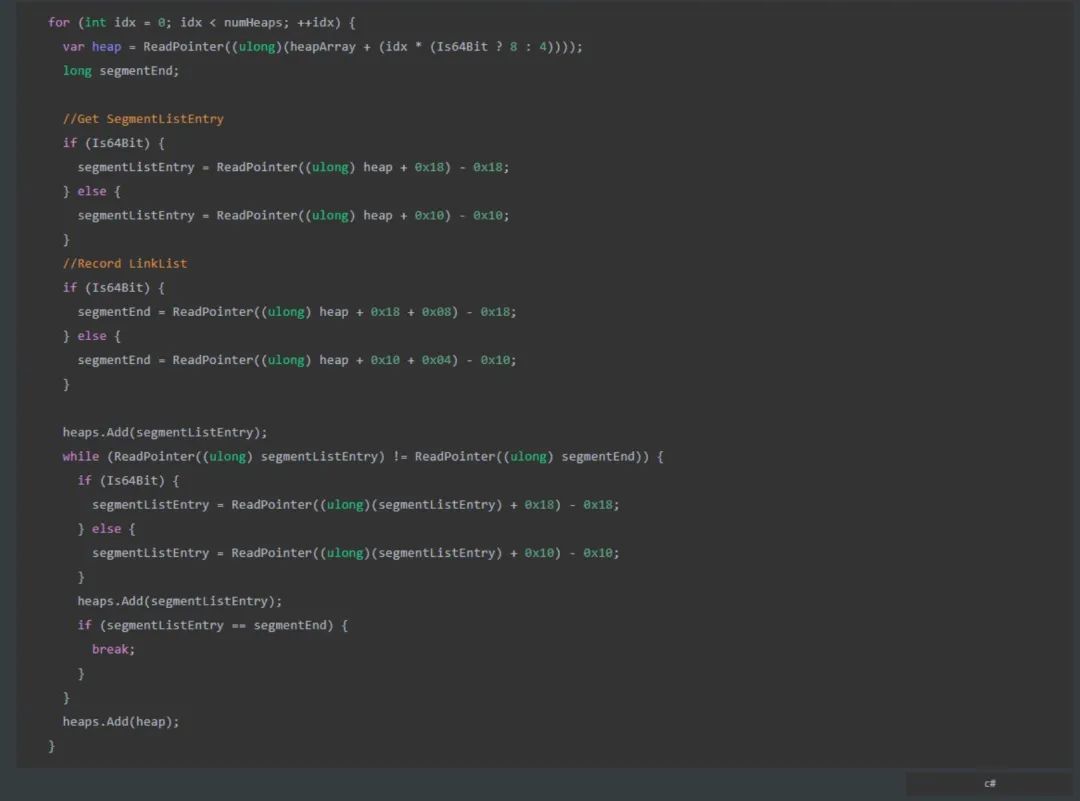Click the segmentEnd line with '0x10 + 0x04'
This screenshot has width=1080, height=801.
297,360
